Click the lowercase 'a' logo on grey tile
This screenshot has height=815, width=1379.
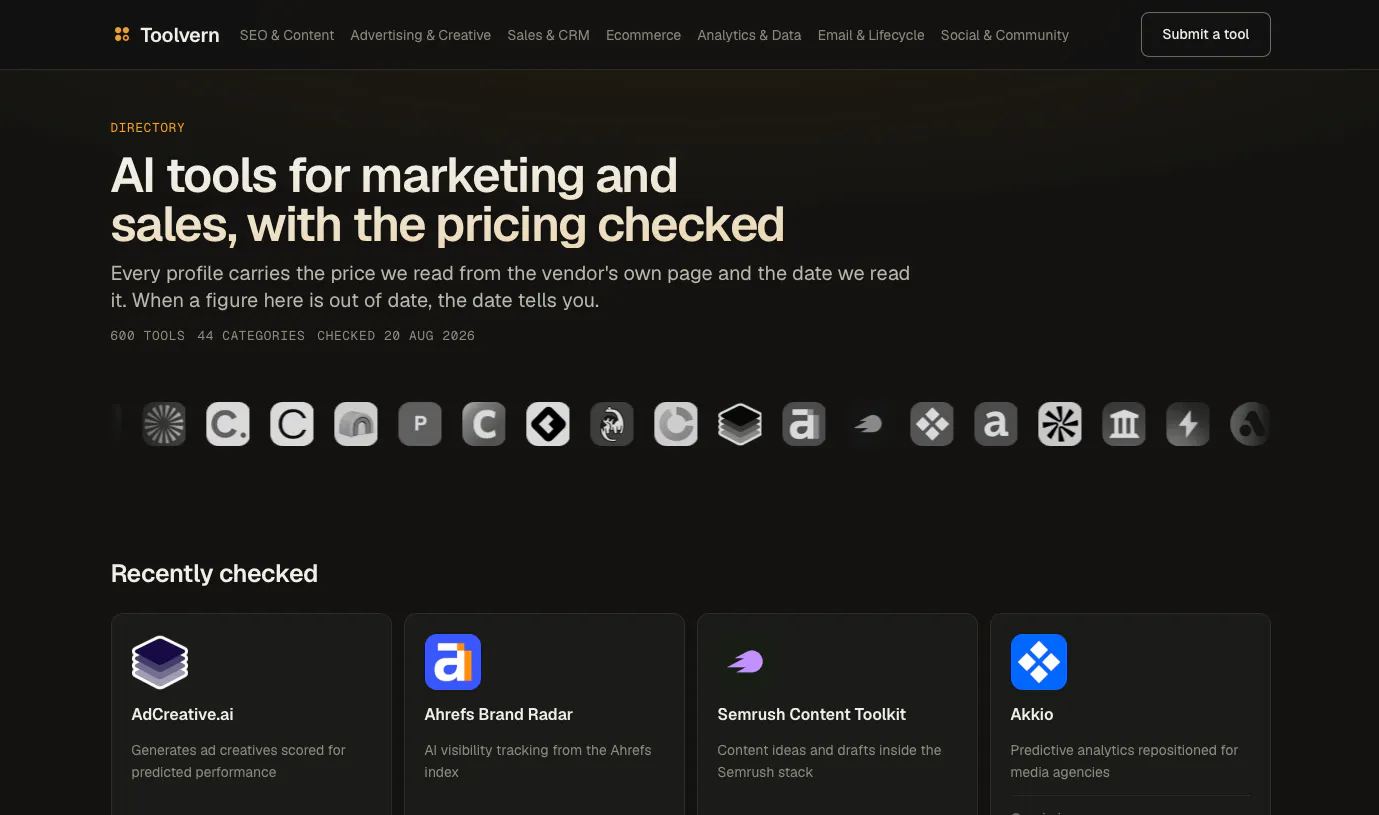(x=996, y=424)
